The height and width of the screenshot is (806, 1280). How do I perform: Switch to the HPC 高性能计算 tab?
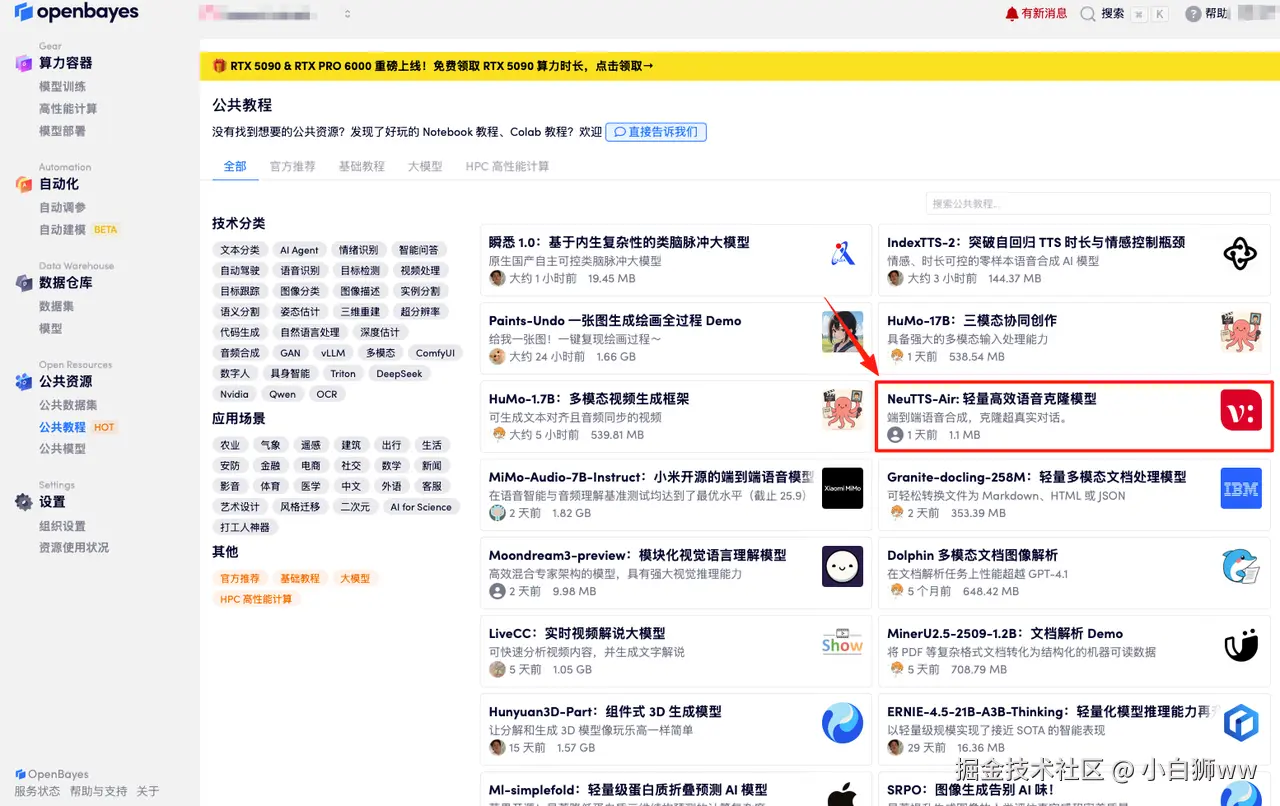coord(507,166)
